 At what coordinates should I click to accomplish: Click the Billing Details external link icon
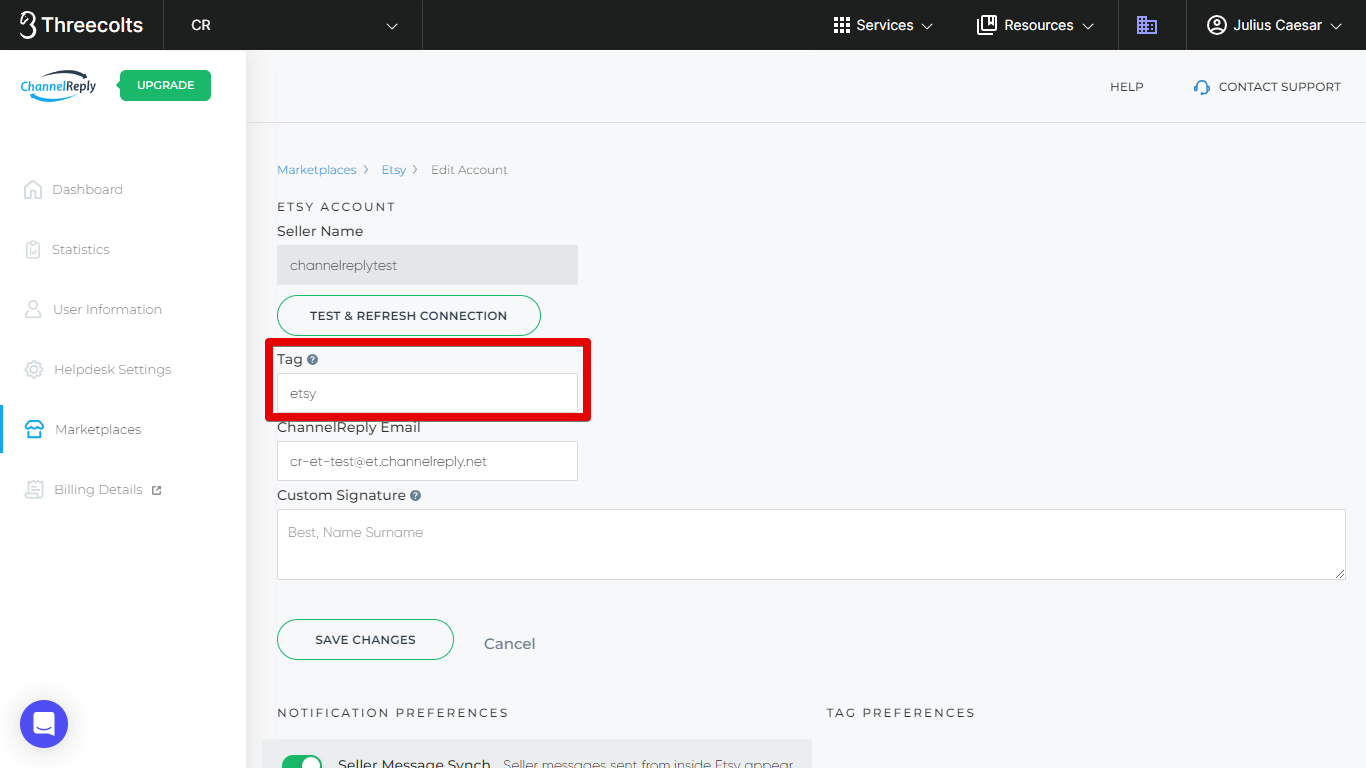coord(156,490)
